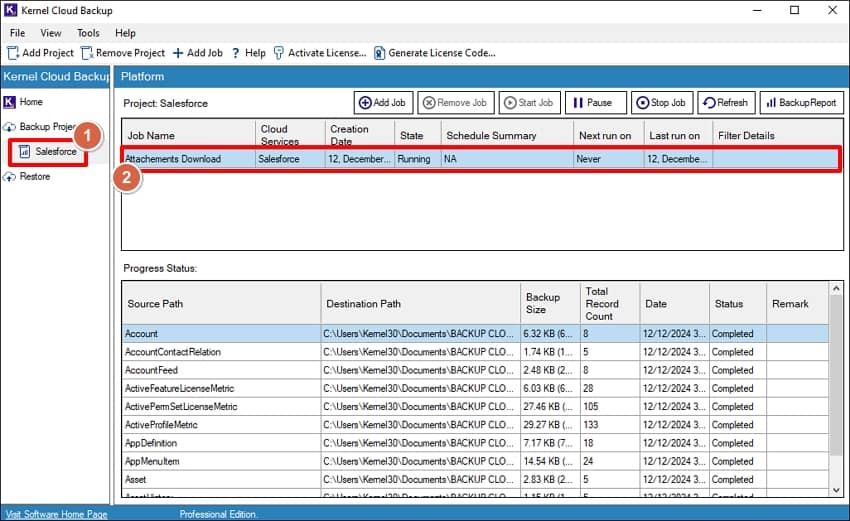Click the Destination Path column header
850x521 pixels.
click(x=421, y=304)
